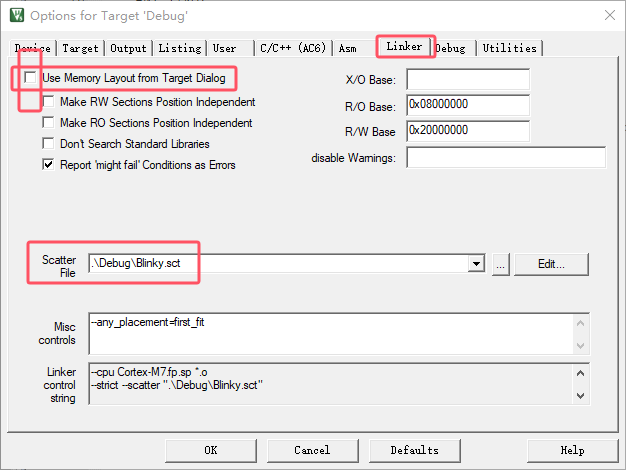Check Make RO Sections Position Independent
This screenshot has width=626, height=470.
coord(49,123)
